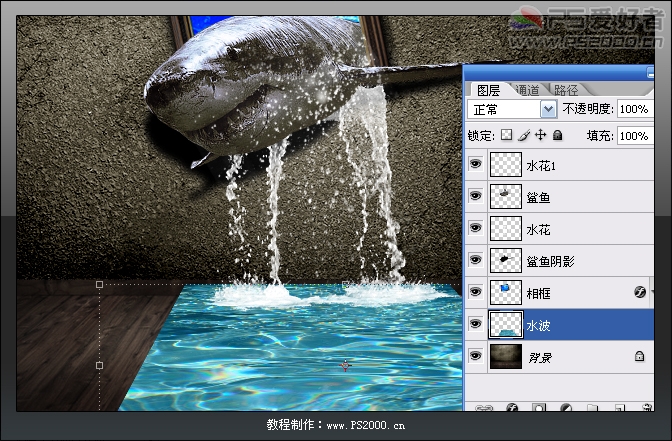
Task: Click the create new layer icon
Action: click(619, 408)
